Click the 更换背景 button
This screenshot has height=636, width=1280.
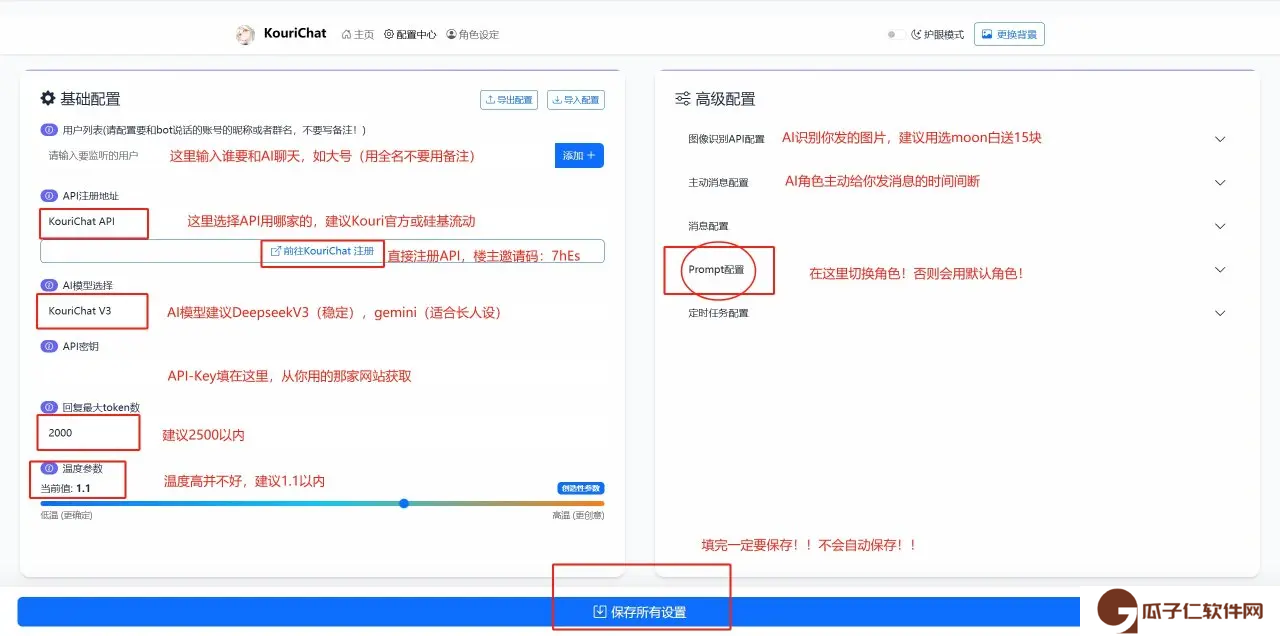click(x=1009, y=34)
